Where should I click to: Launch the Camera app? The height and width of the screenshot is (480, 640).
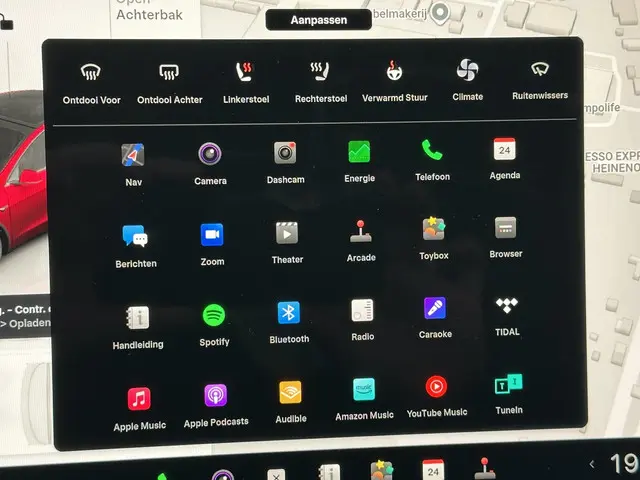point(210,154)
